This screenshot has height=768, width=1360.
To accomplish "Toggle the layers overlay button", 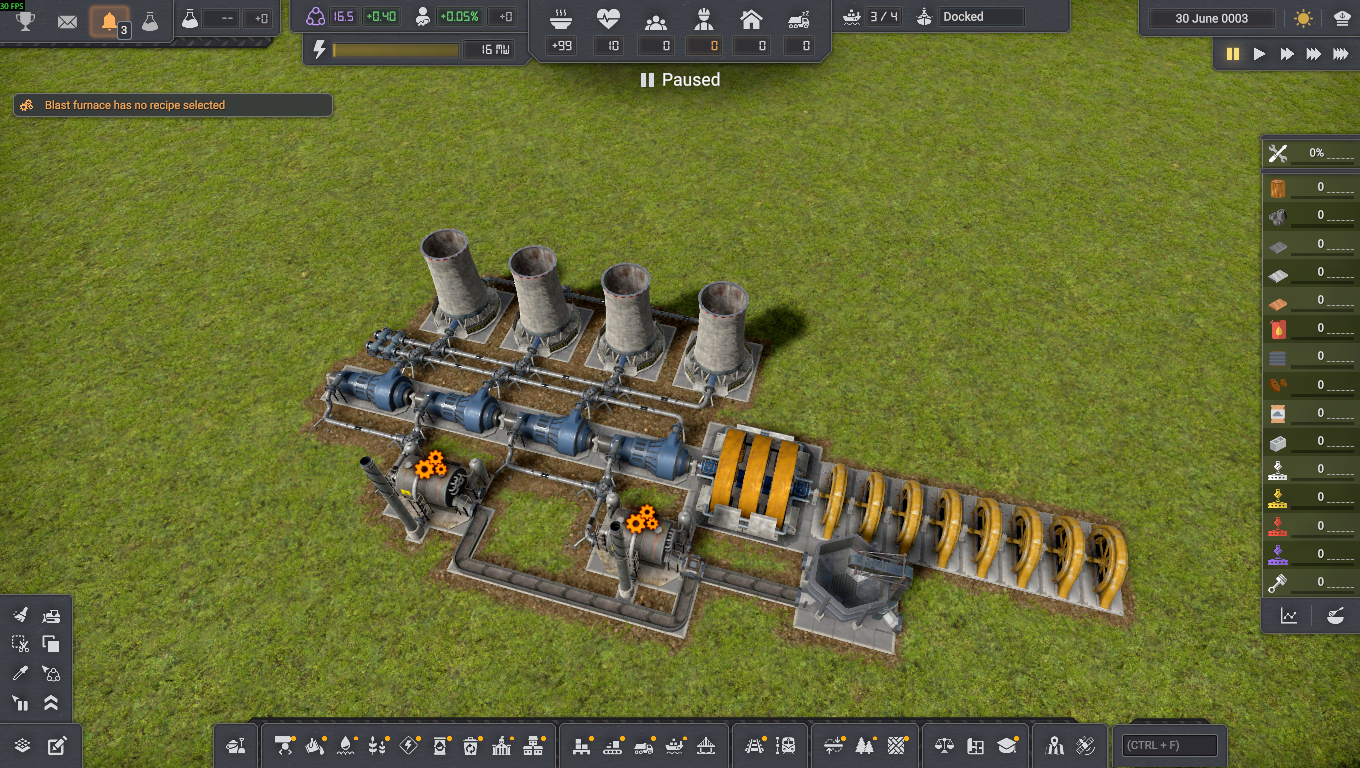I will coord(23,746).
